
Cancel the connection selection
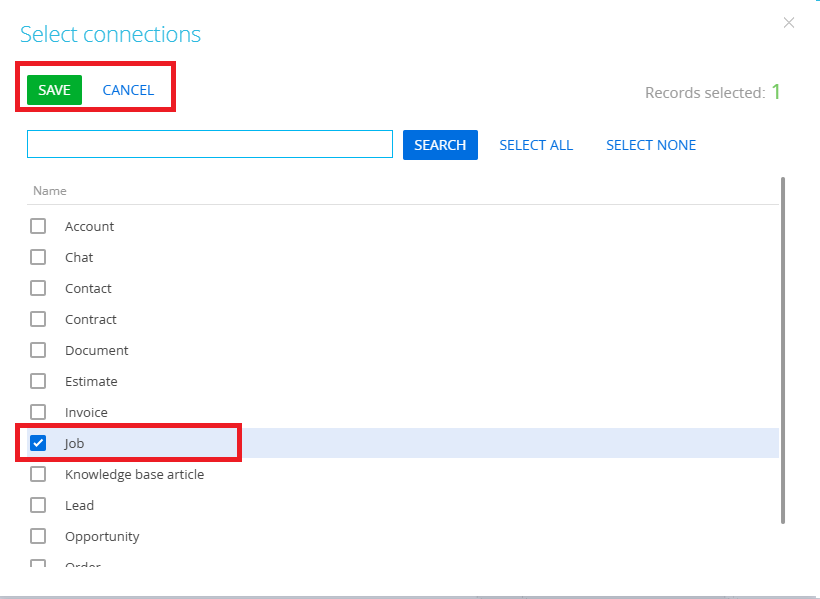128,90
